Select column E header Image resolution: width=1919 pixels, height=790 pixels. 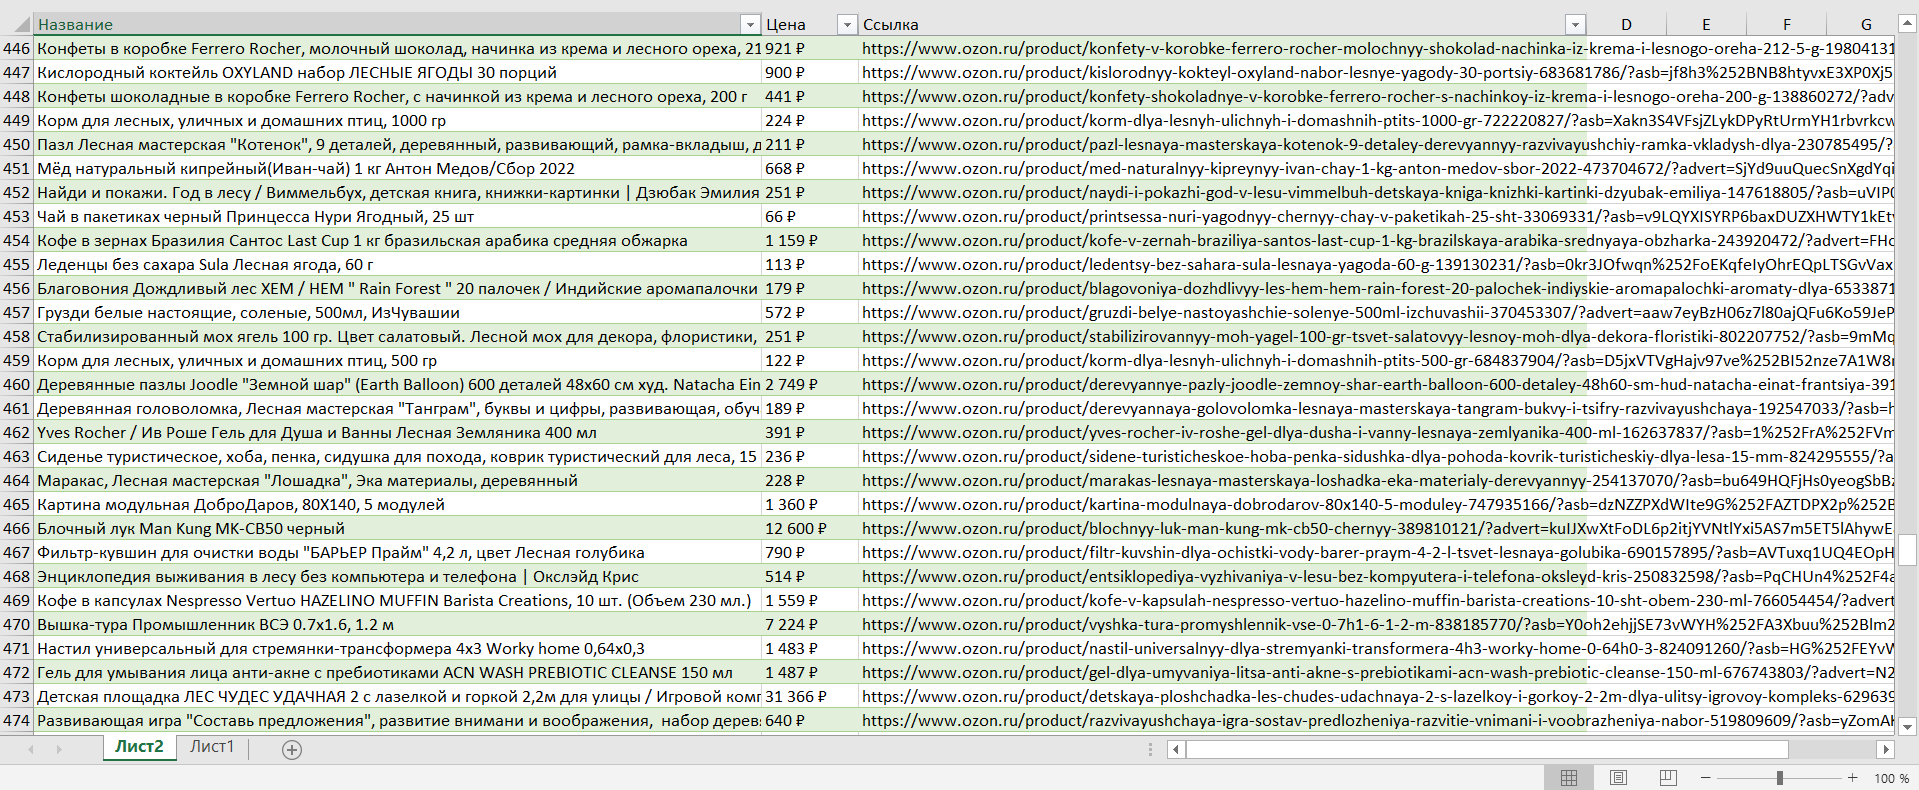(x=1706, y=24)
